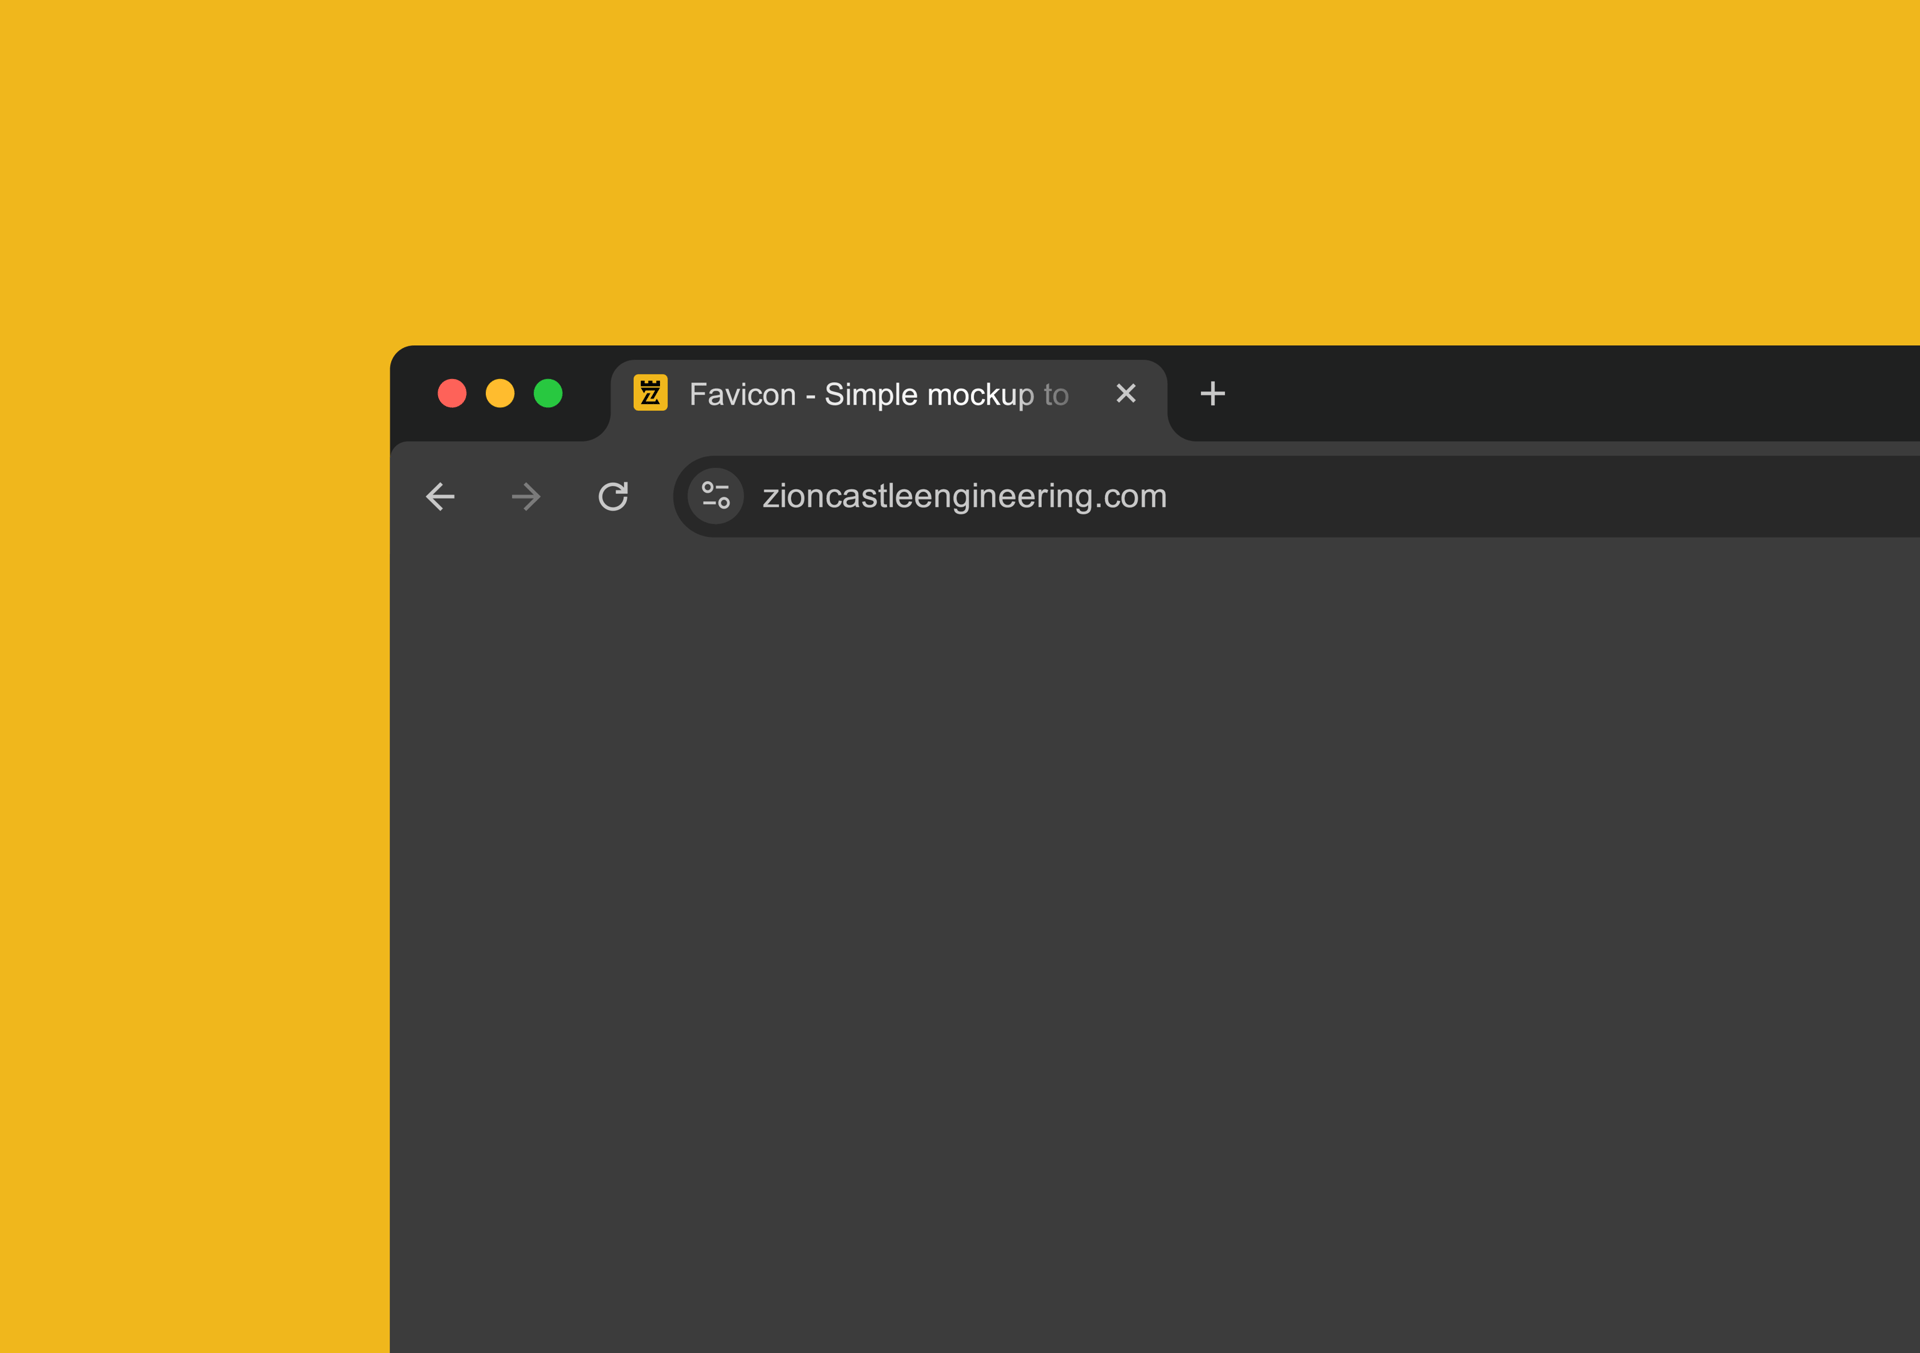Reload the current page
The image size is (1920, 1353).
tap(613, 496)
